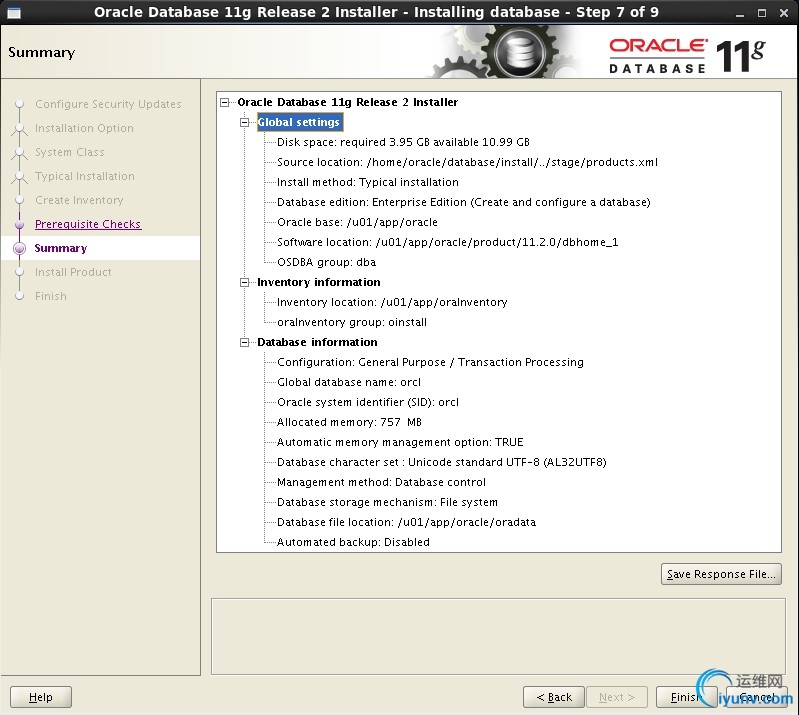Viewport: 799px width, 715px height.
Task: Click the Typical Installation step
Action: coord(85,176)
